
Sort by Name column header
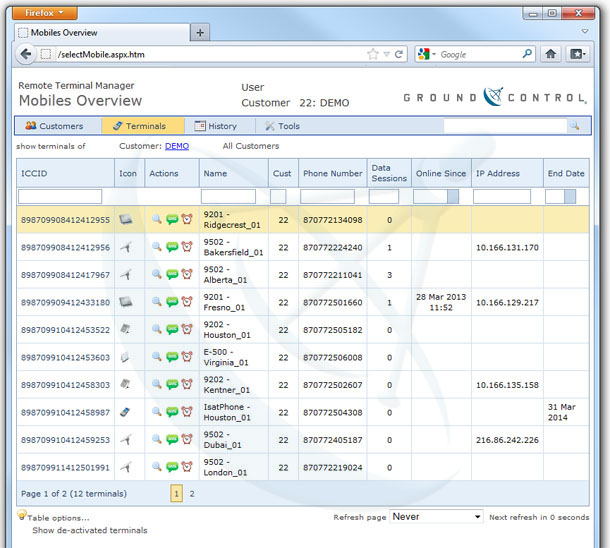click(x=215, y=173)
